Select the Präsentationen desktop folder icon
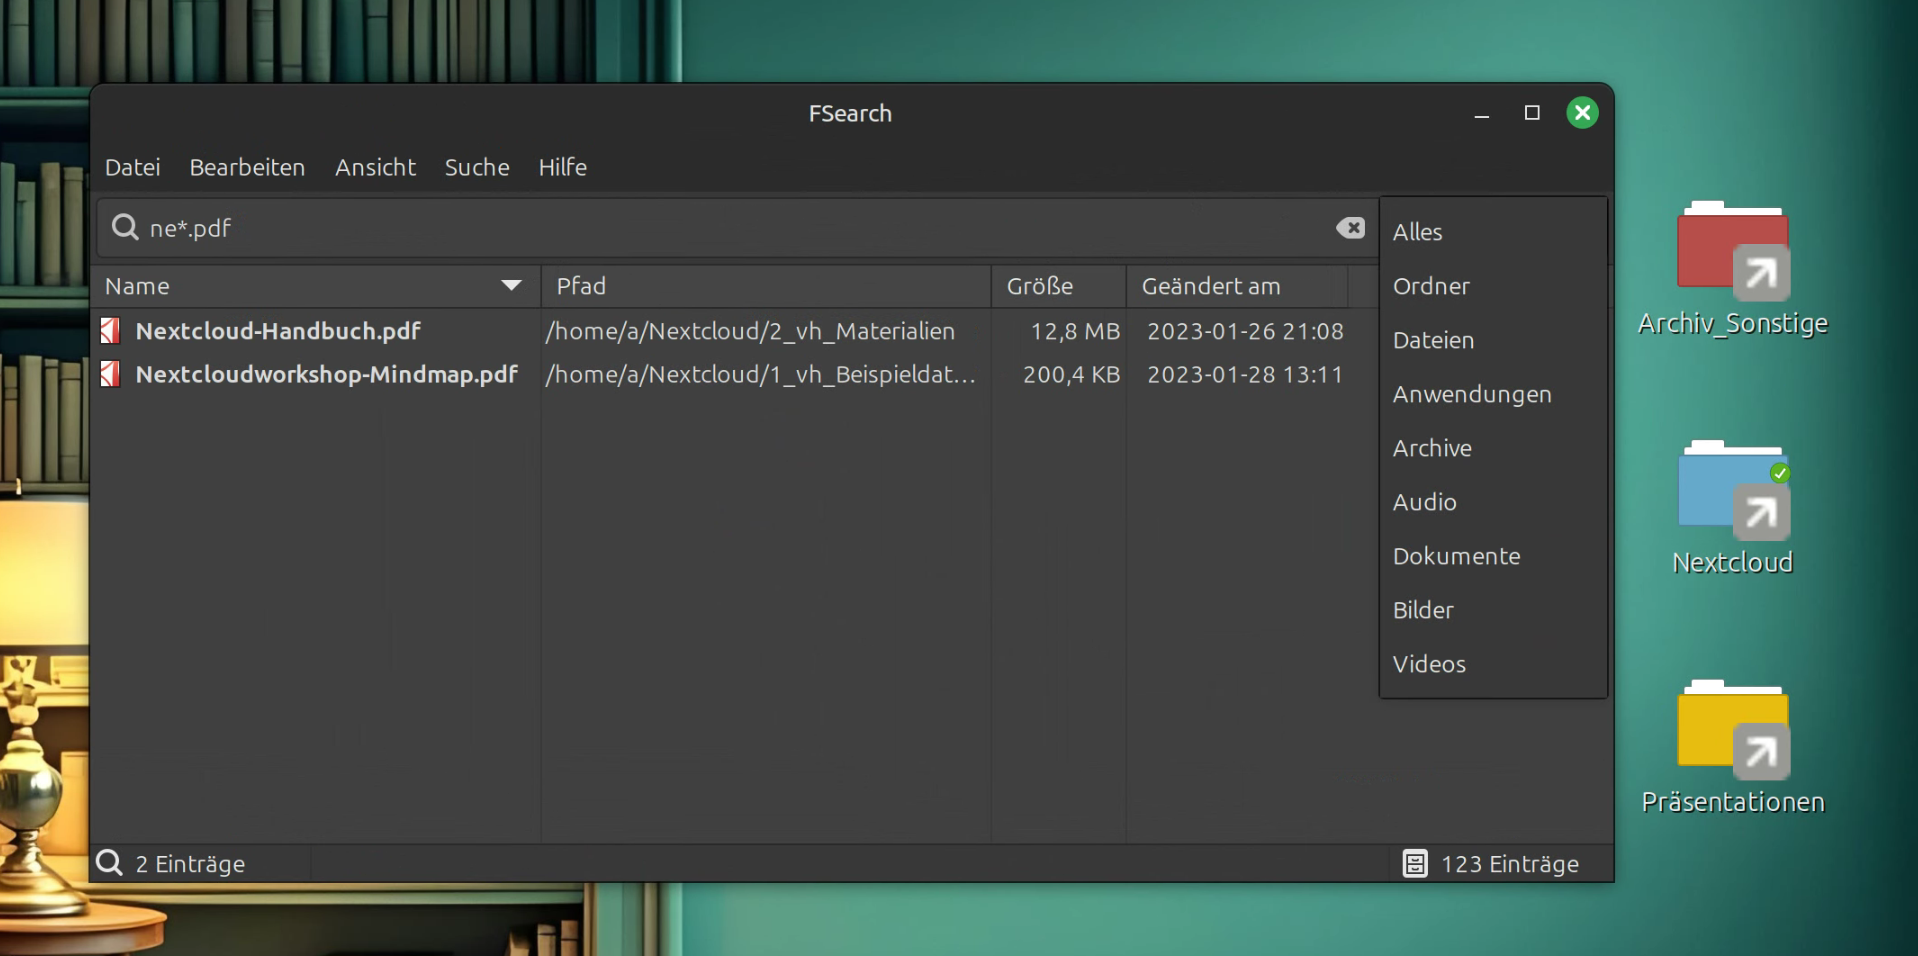This screenshot has width=1918, height=956. pyautogui.click(x=1733, y=729)
